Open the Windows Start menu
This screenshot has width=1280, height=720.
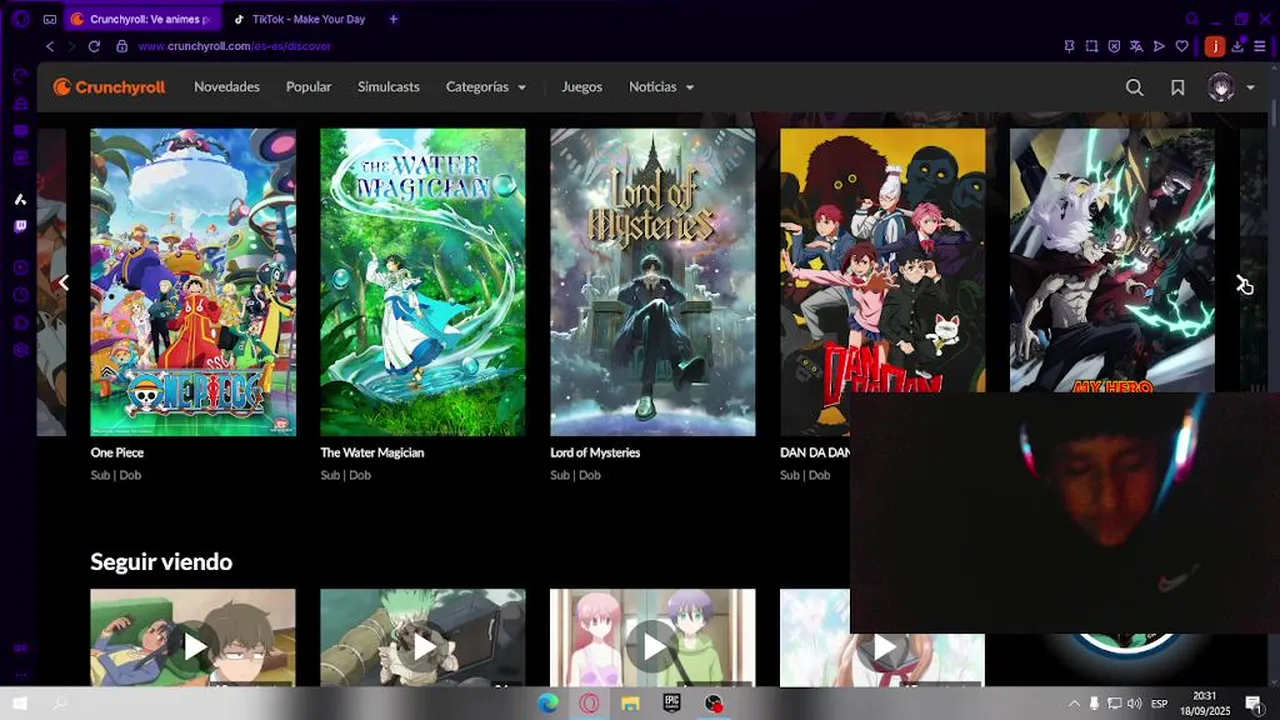20,704
